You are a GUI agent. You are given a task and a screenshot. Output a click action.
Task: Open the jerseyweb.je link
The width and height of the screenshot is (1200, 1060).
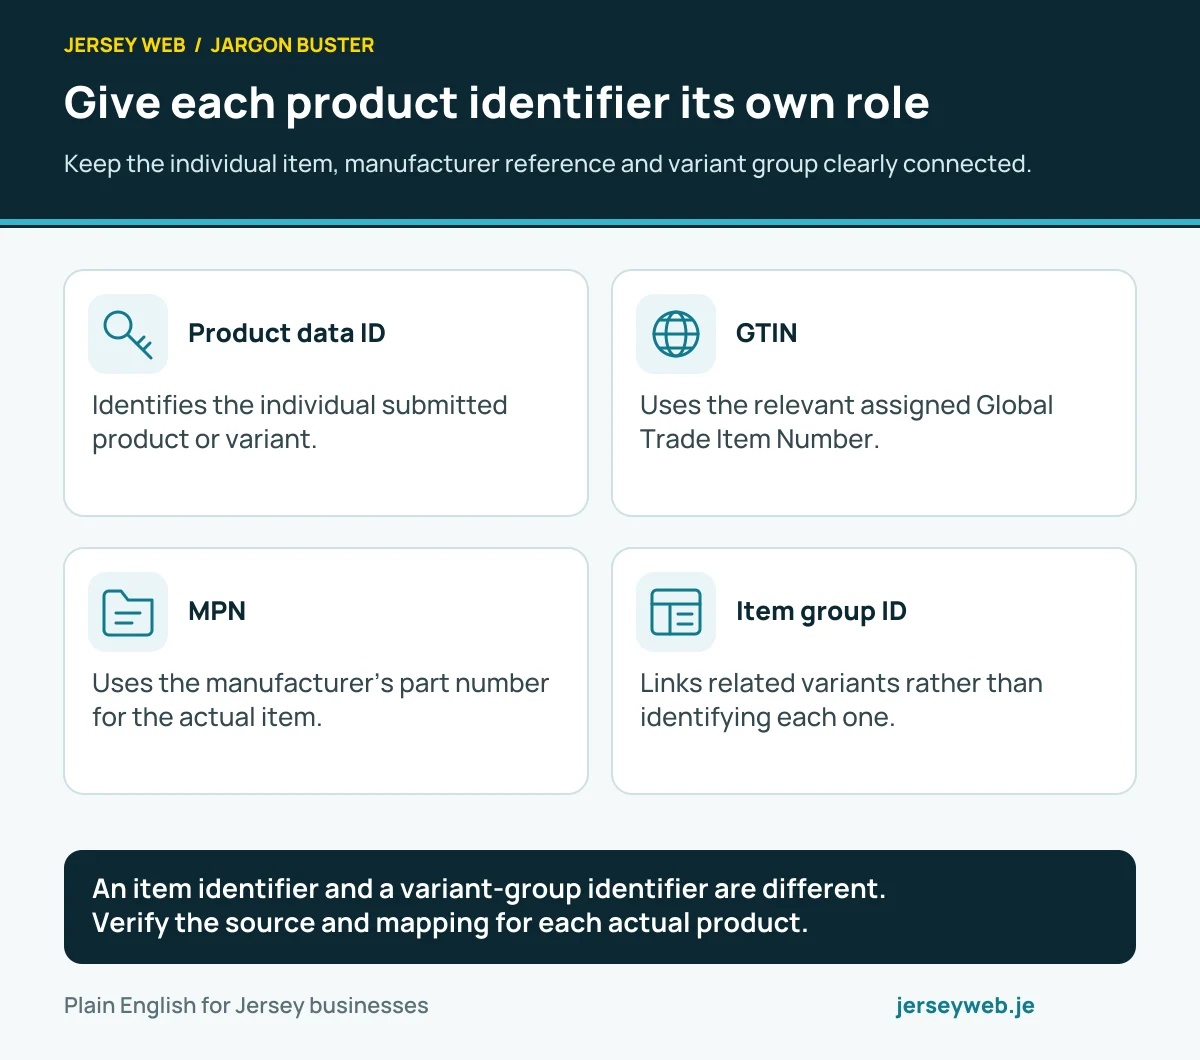pyautogui.click(x=965, y=1005)
